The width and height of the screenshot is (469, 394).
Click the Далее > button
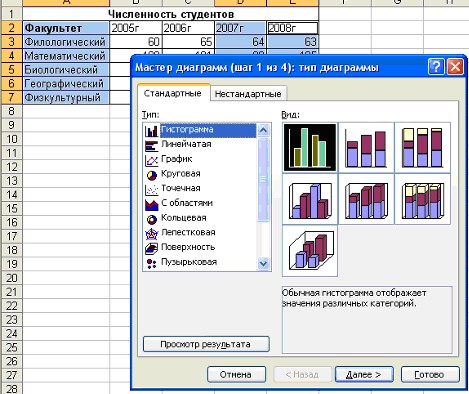pyautogui.click(x=364, y=375)
